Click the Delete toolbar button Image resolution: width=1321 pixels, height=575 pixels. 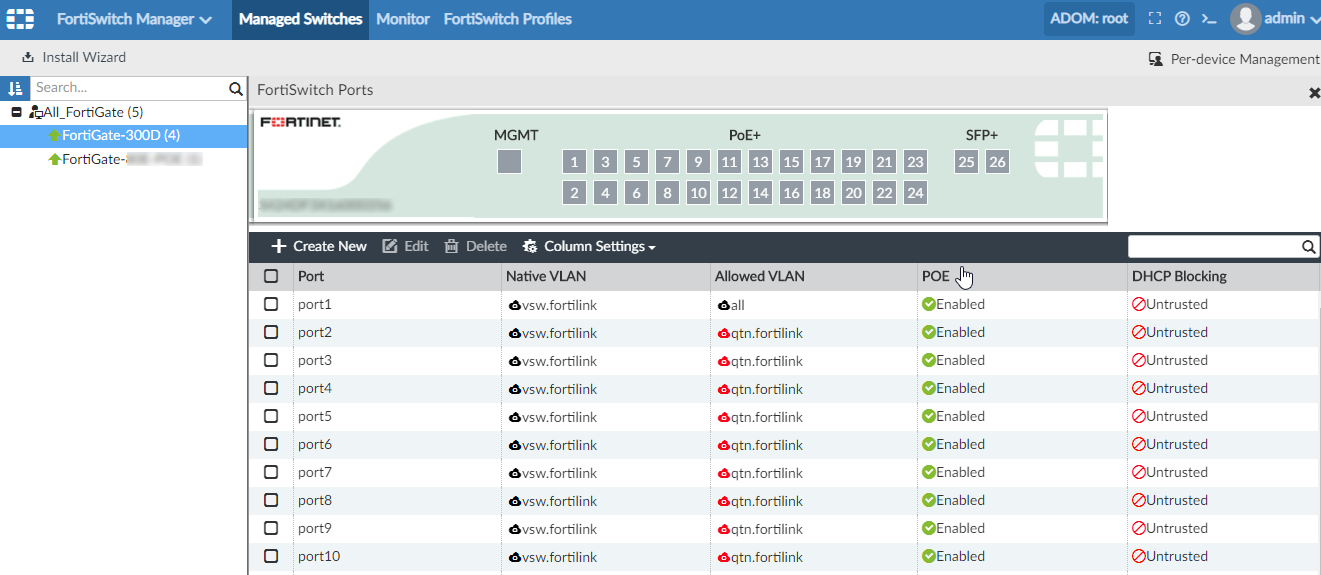475,246
